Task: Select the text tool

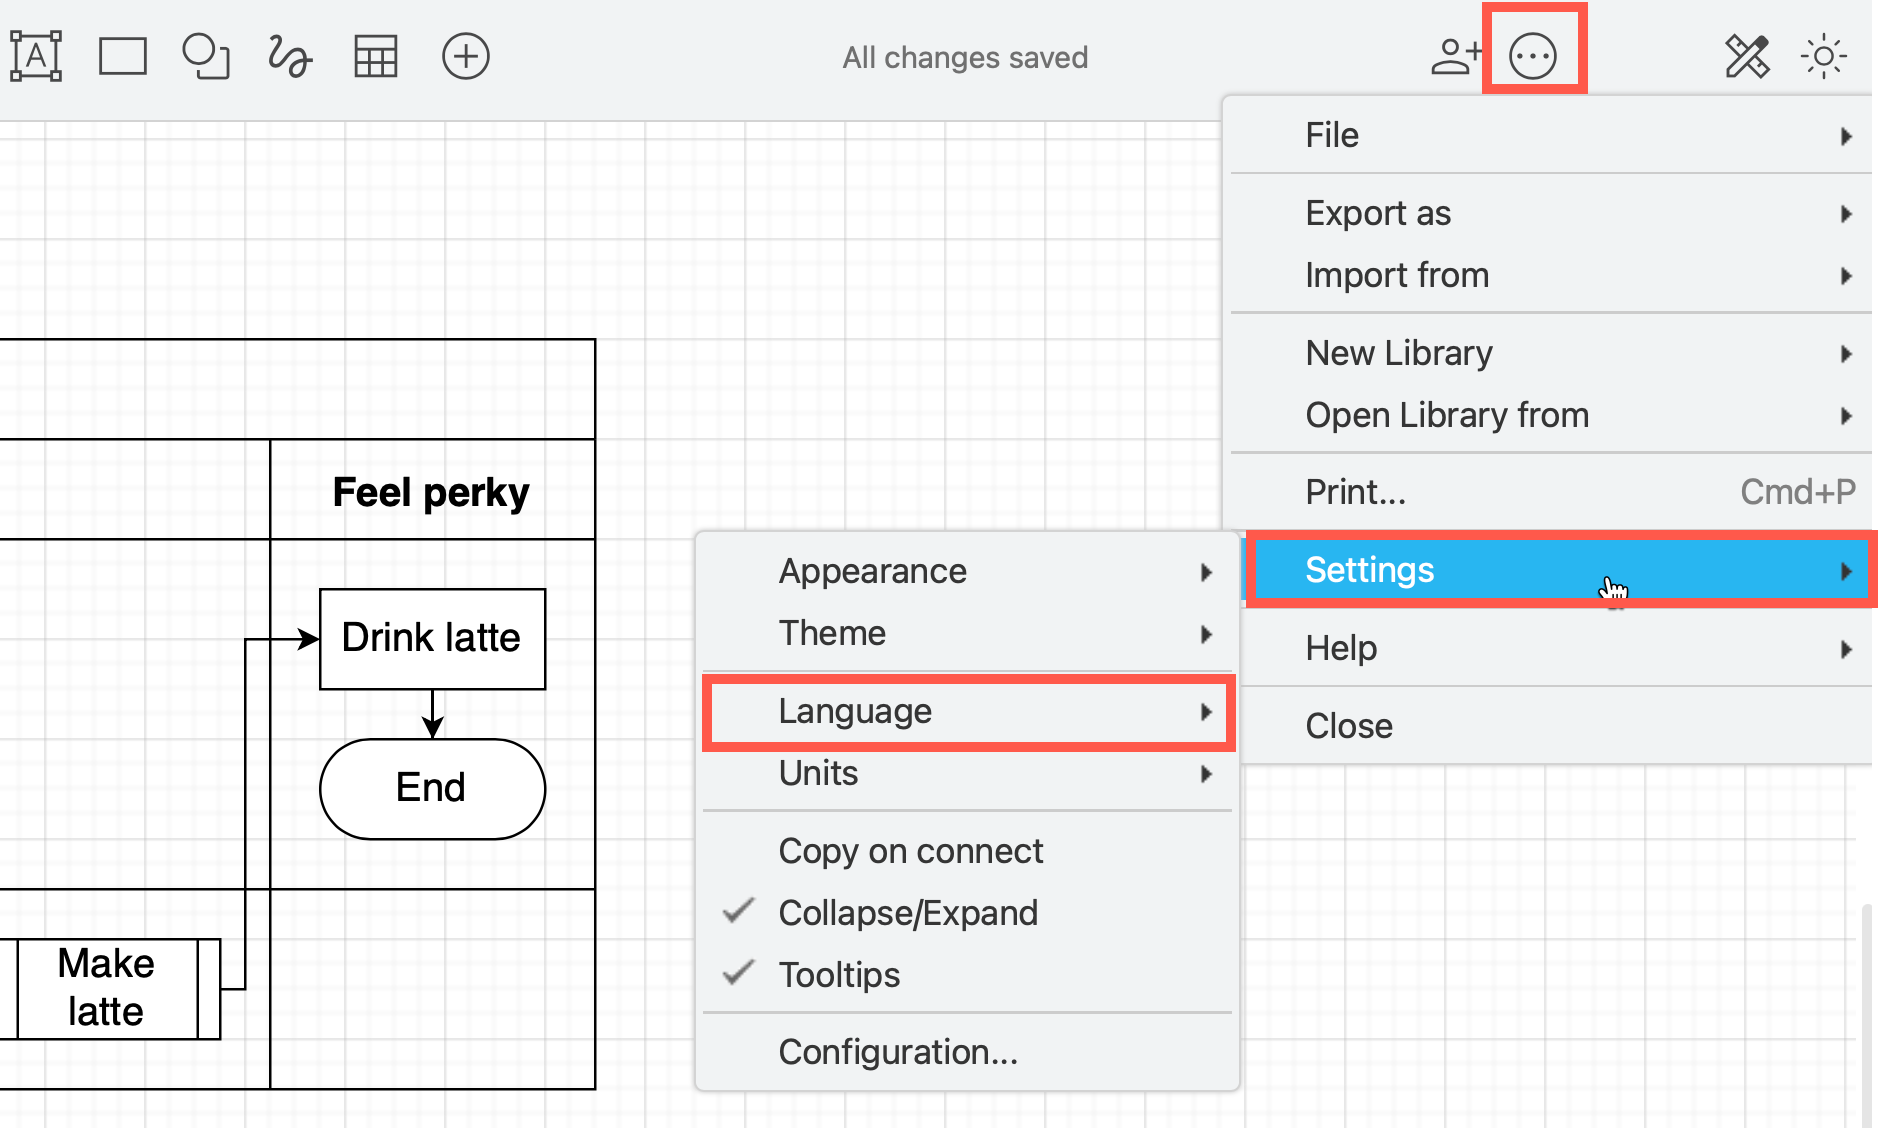Action: [x=37, y=57]
